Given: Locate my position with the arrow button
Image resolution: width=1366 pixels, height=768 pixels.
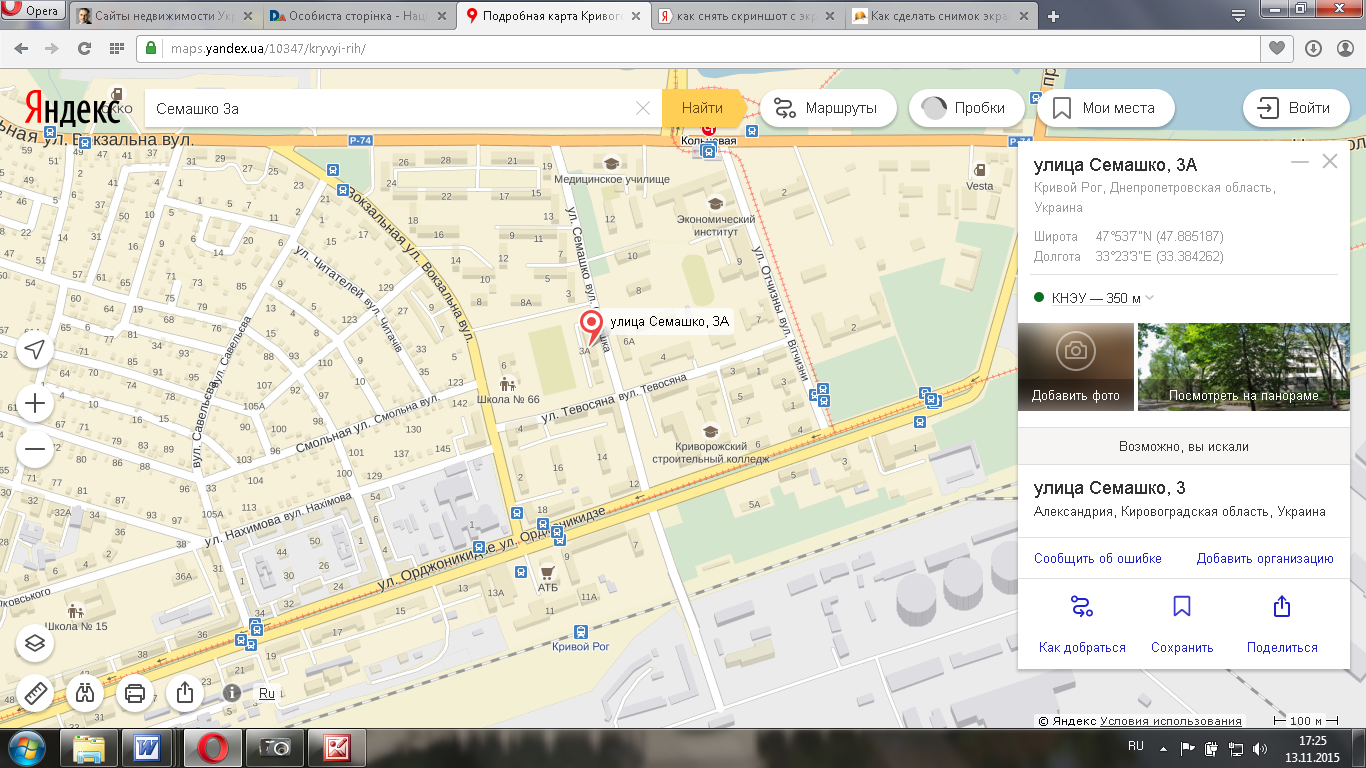Looking at the screenshot, I should [35, 349].
